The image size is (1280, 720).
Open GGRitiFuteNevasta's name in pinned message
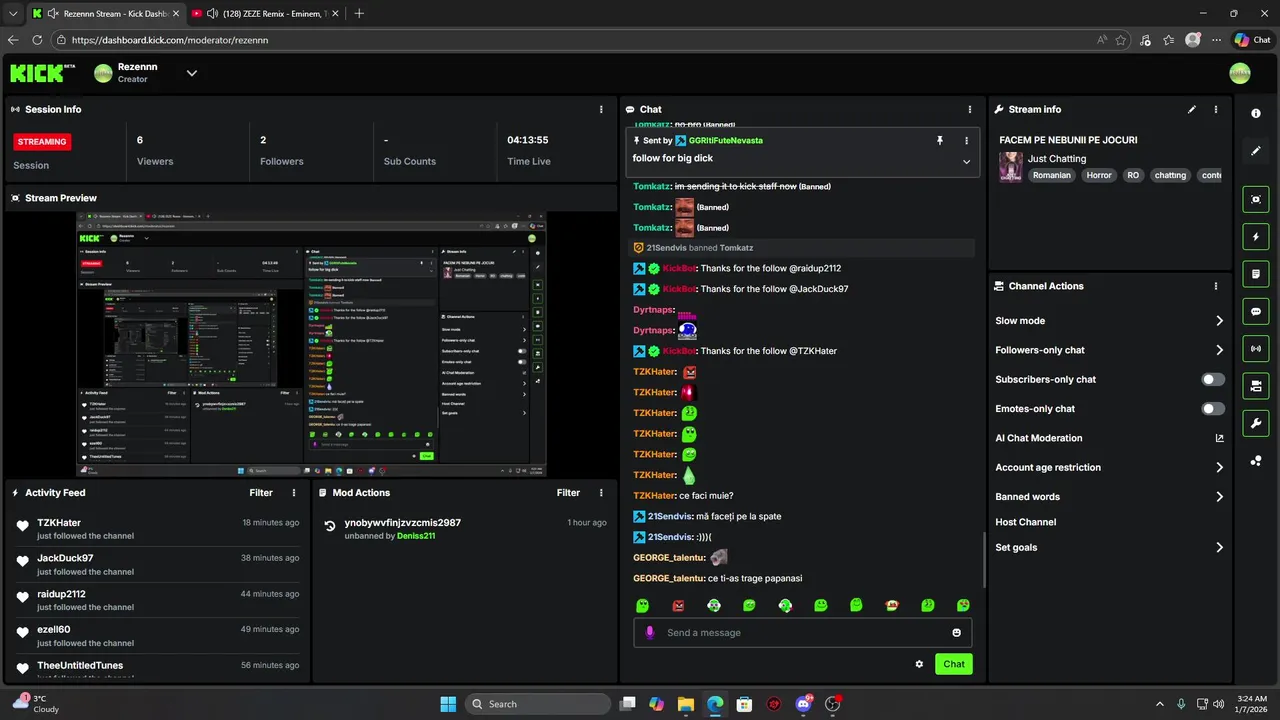(x=726, y=141)
